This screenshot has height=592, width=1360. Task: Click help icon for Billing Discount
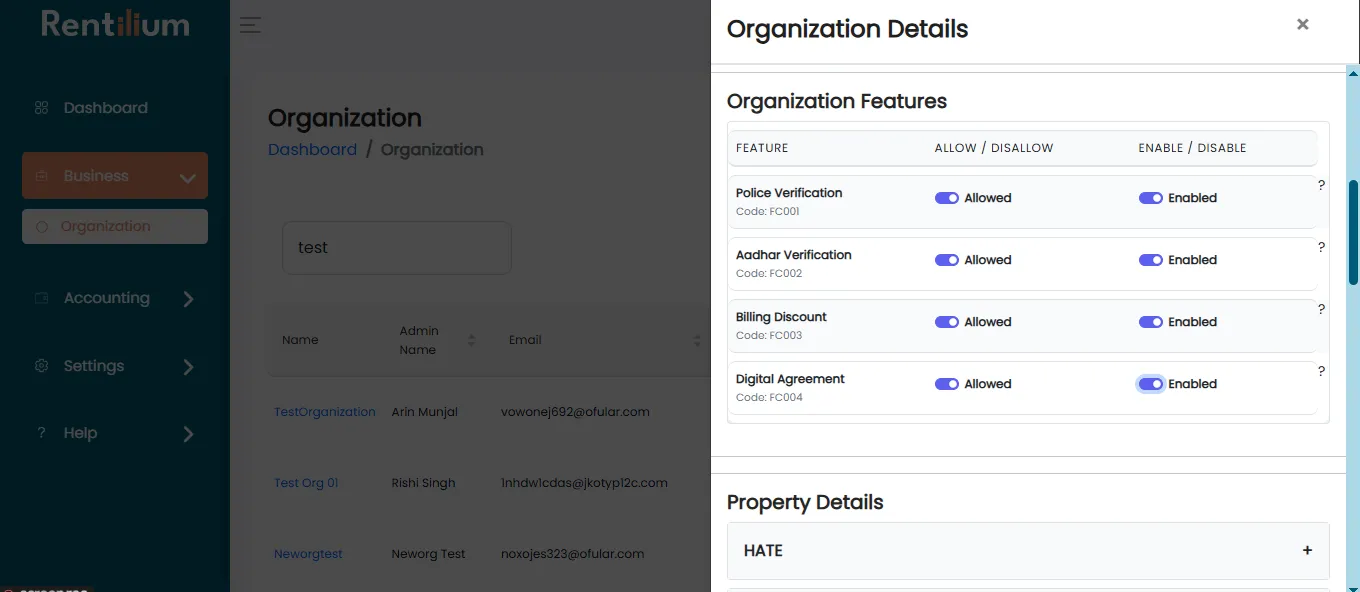[1321, 309]
